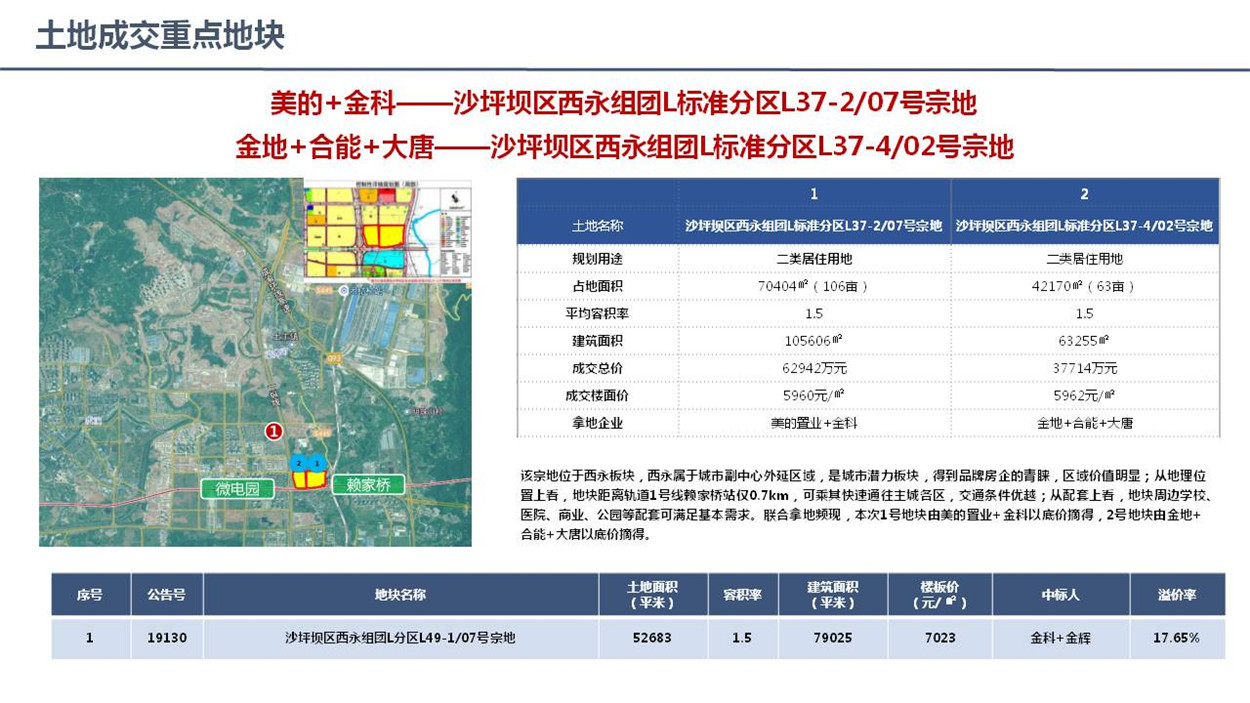Click the "建筑面积（平米）" column header

[832, 594]
